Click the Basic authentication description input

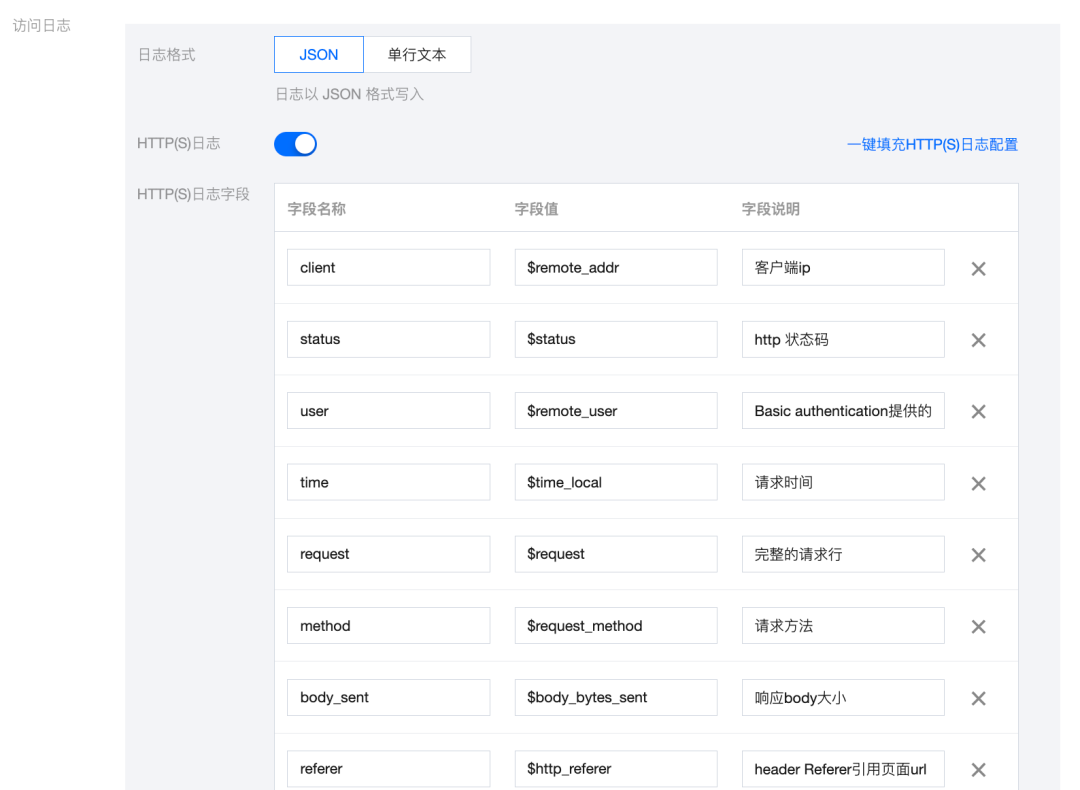(843, 410)
